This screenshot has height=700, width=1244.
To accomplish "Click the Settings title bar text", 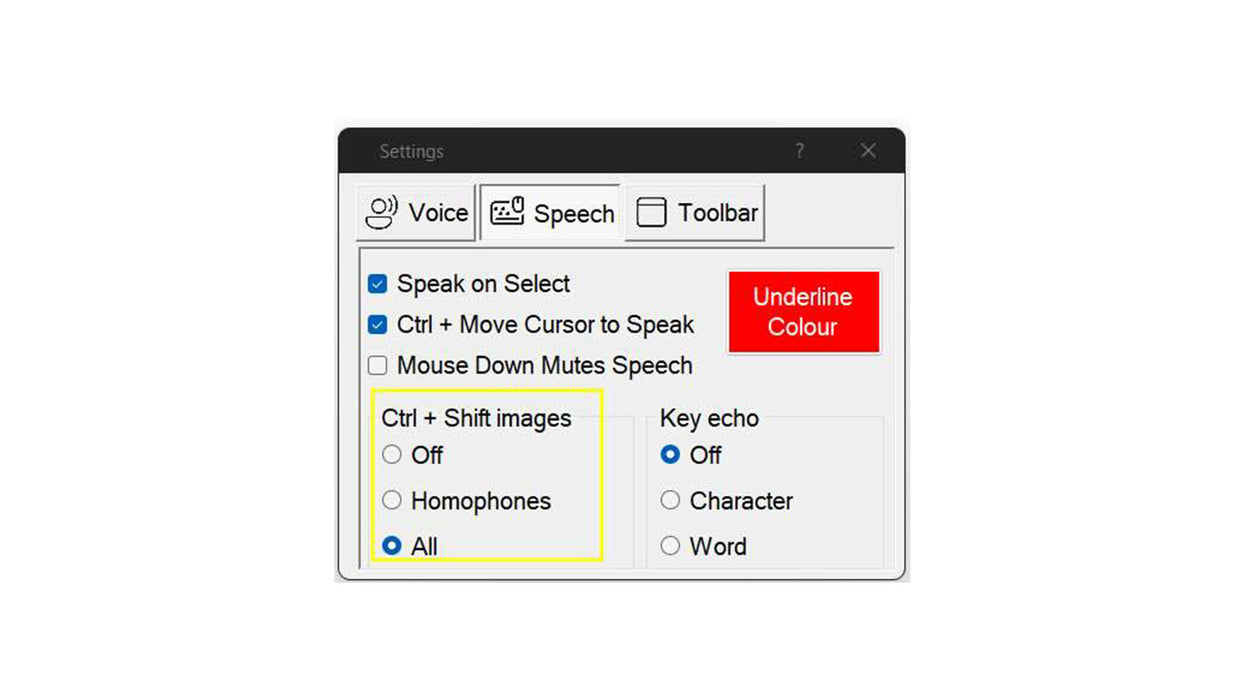I will click(411, 152).
